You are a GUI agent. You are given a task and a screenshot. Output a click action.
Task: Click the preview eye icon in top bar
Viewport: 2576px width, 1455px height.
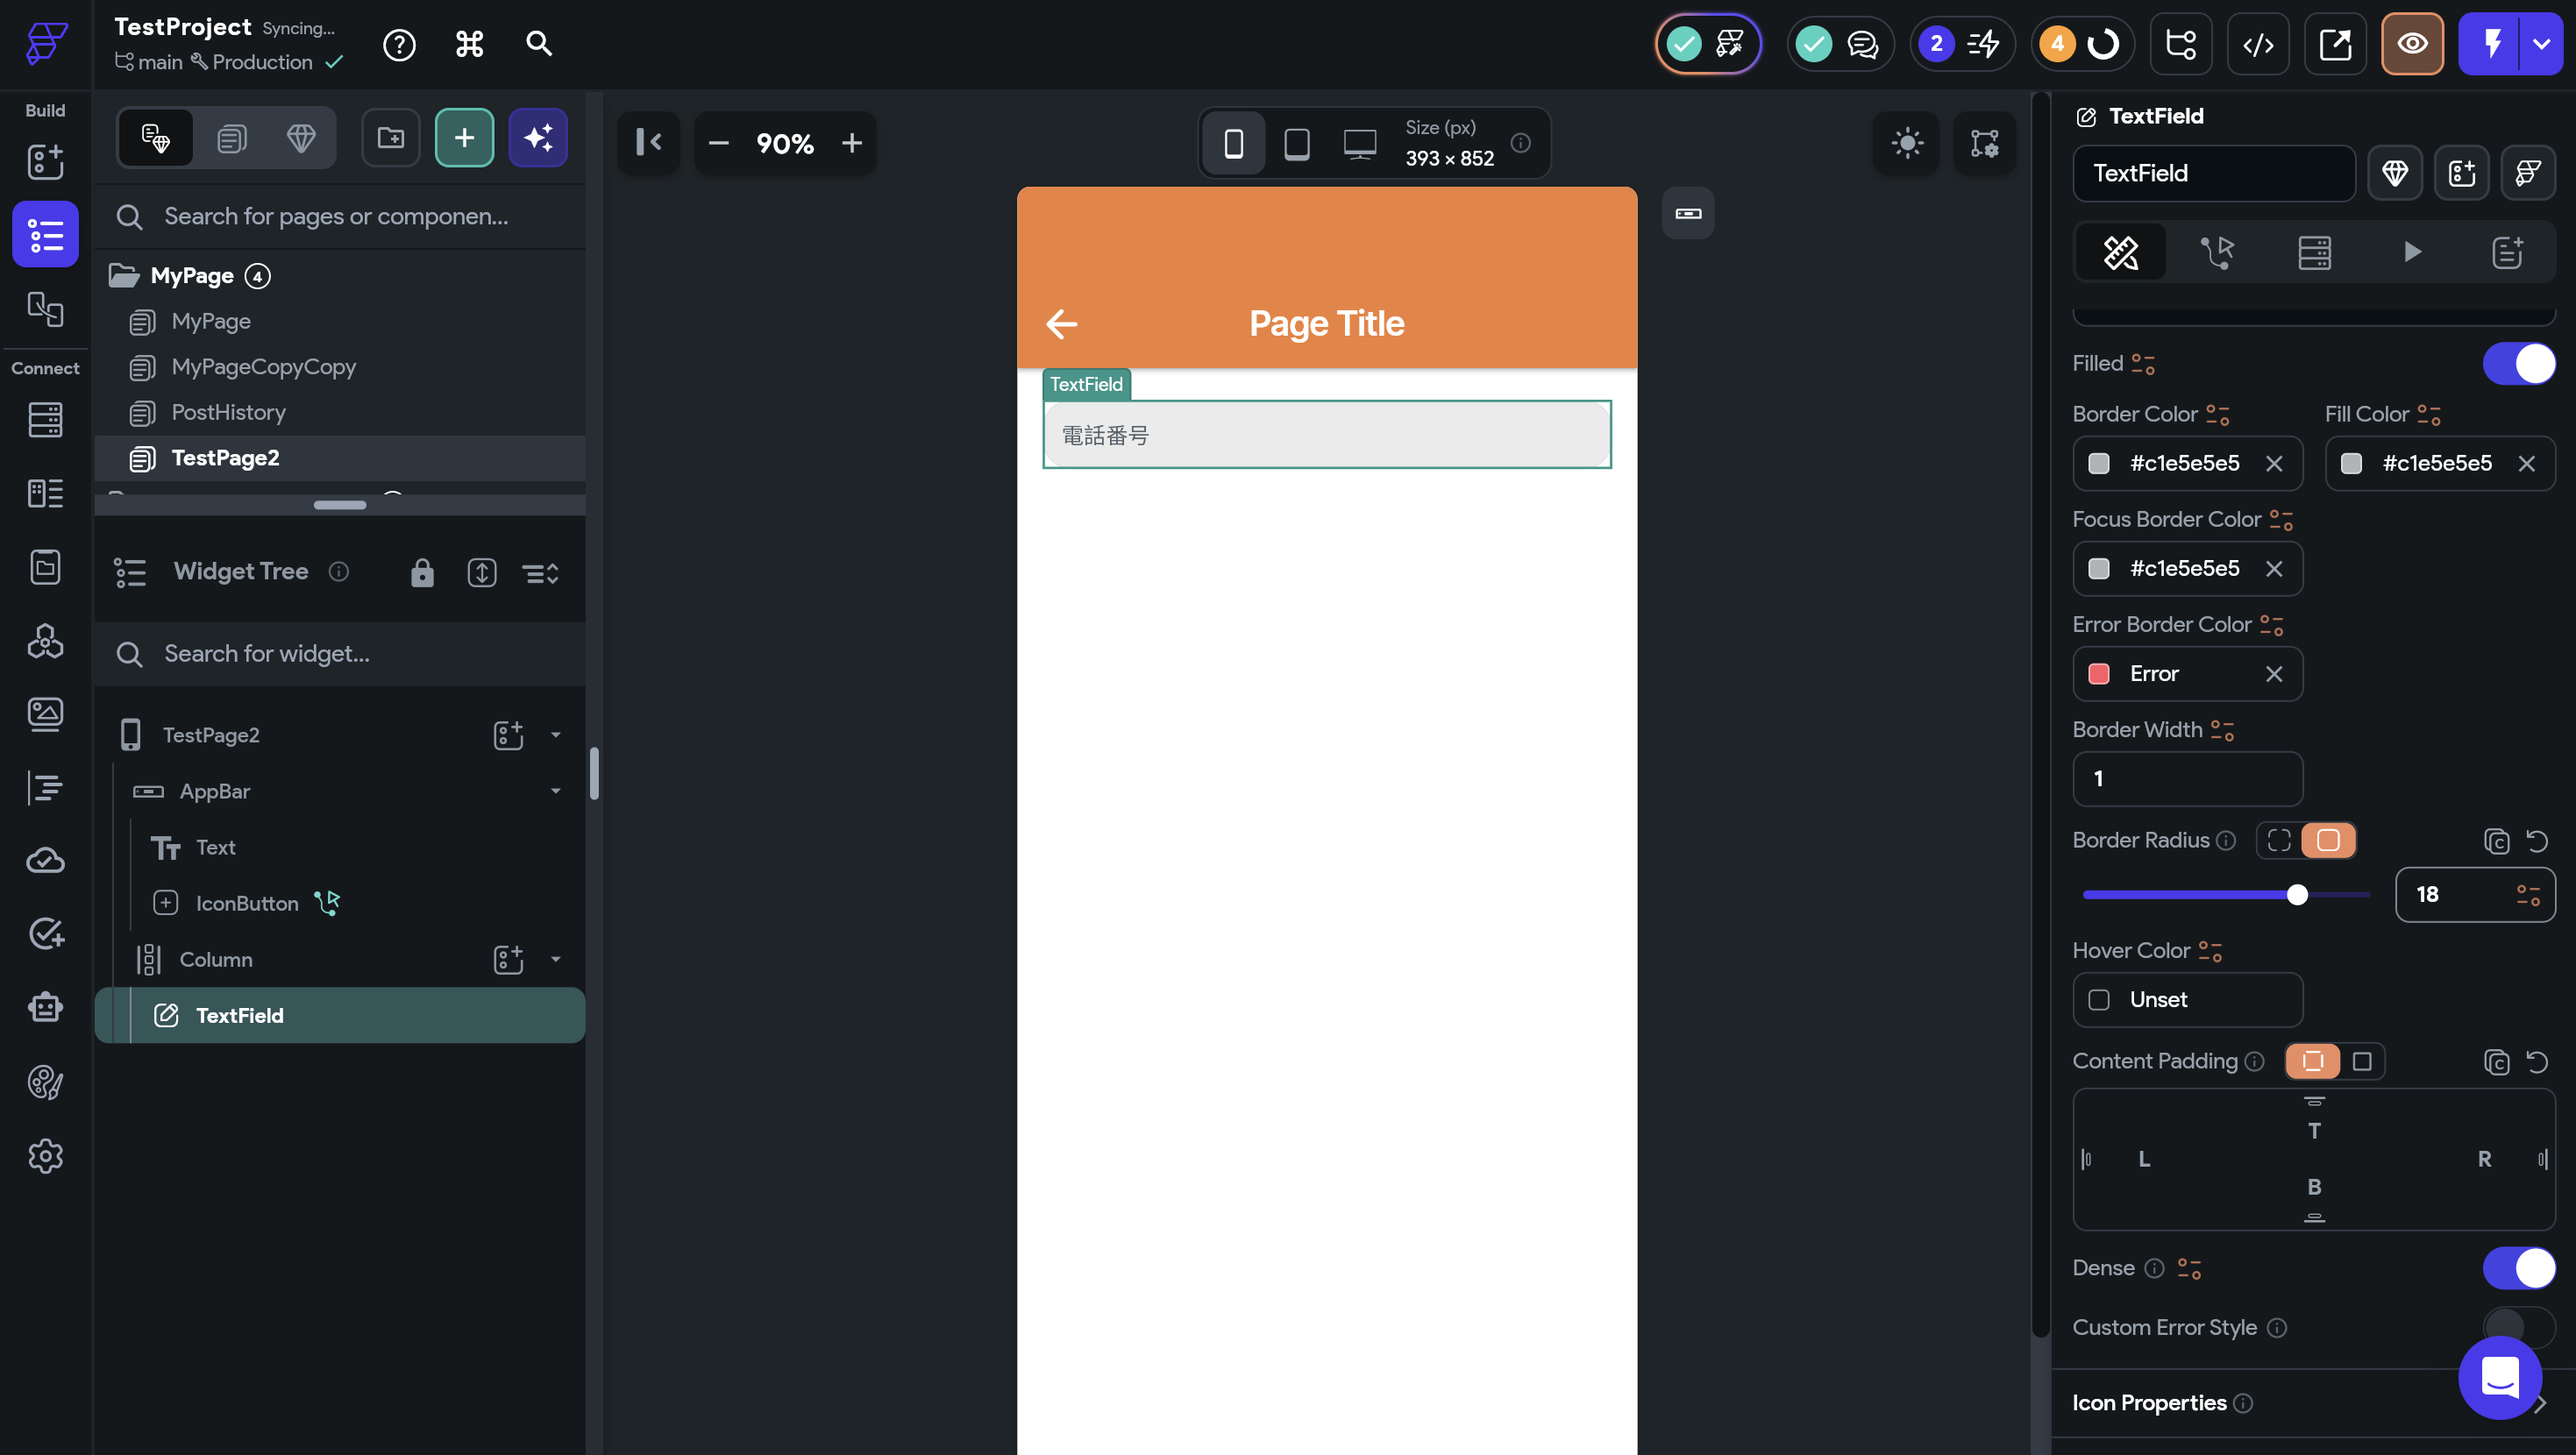tap(2411, 44)
